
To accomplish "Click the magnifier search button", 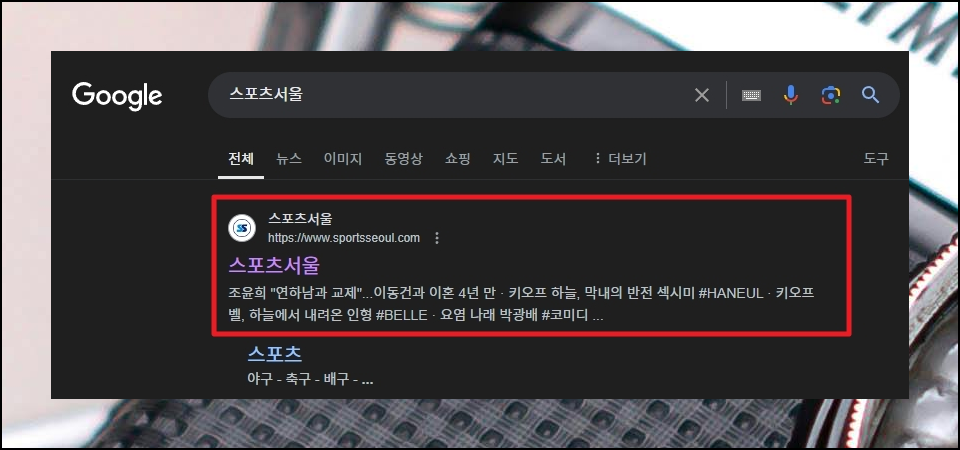I will tap(870, 95).
